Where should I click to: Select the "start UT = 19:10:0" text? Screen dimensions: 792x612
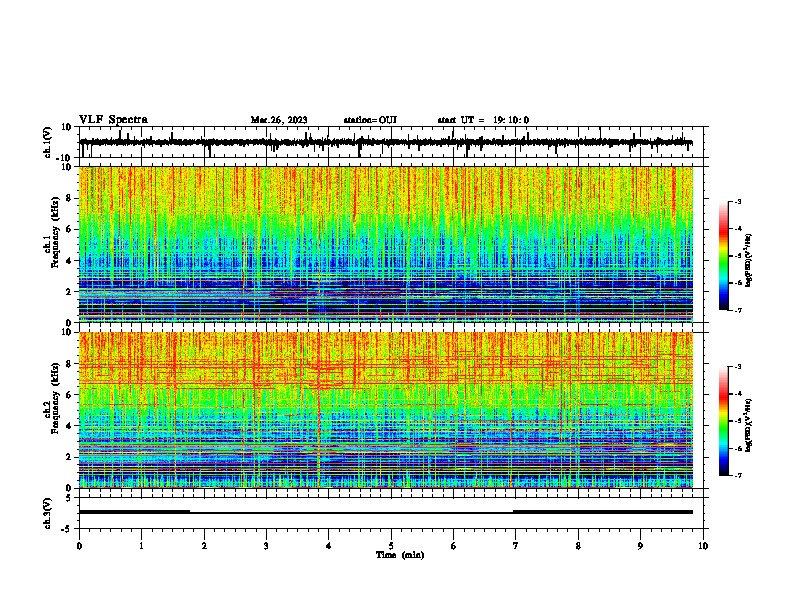[x=483, y=120]
